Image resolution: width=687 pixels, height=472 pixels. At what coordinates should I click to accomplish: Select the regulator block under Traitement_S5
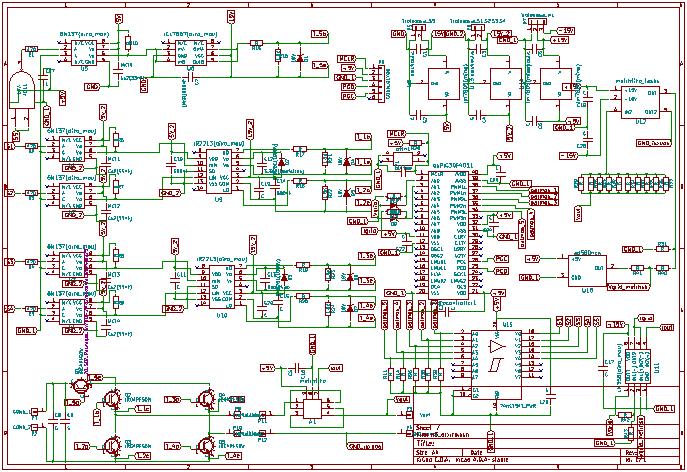tap(444, 84)
